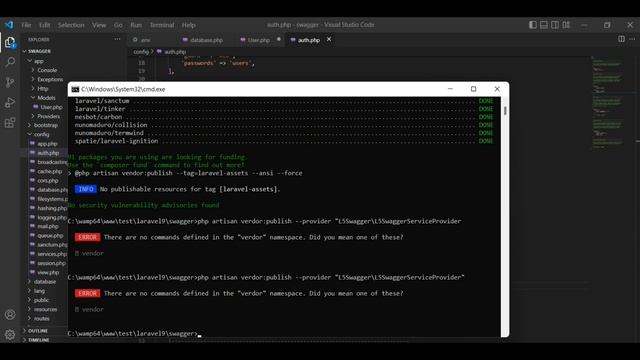640x360 pixels.
Task: Click the code minimap in editor
Action: point(607,104)
